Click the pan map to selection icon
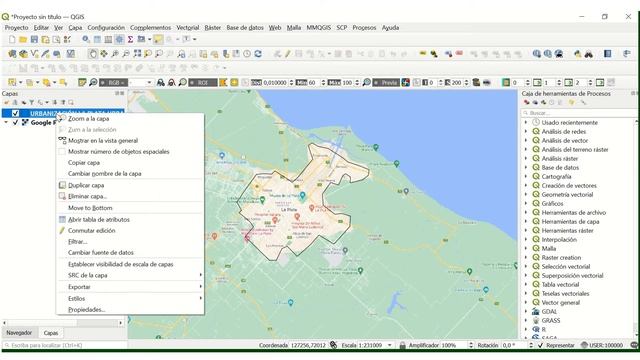 (x=104, y=53)
